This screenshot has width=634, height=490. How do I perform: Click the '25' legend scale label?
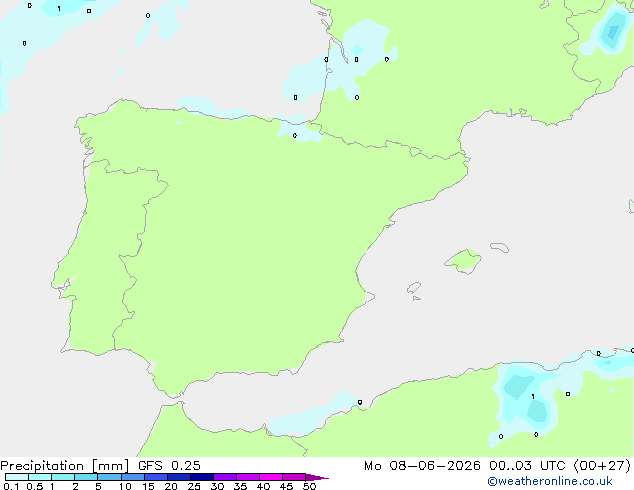coord(194,486)
